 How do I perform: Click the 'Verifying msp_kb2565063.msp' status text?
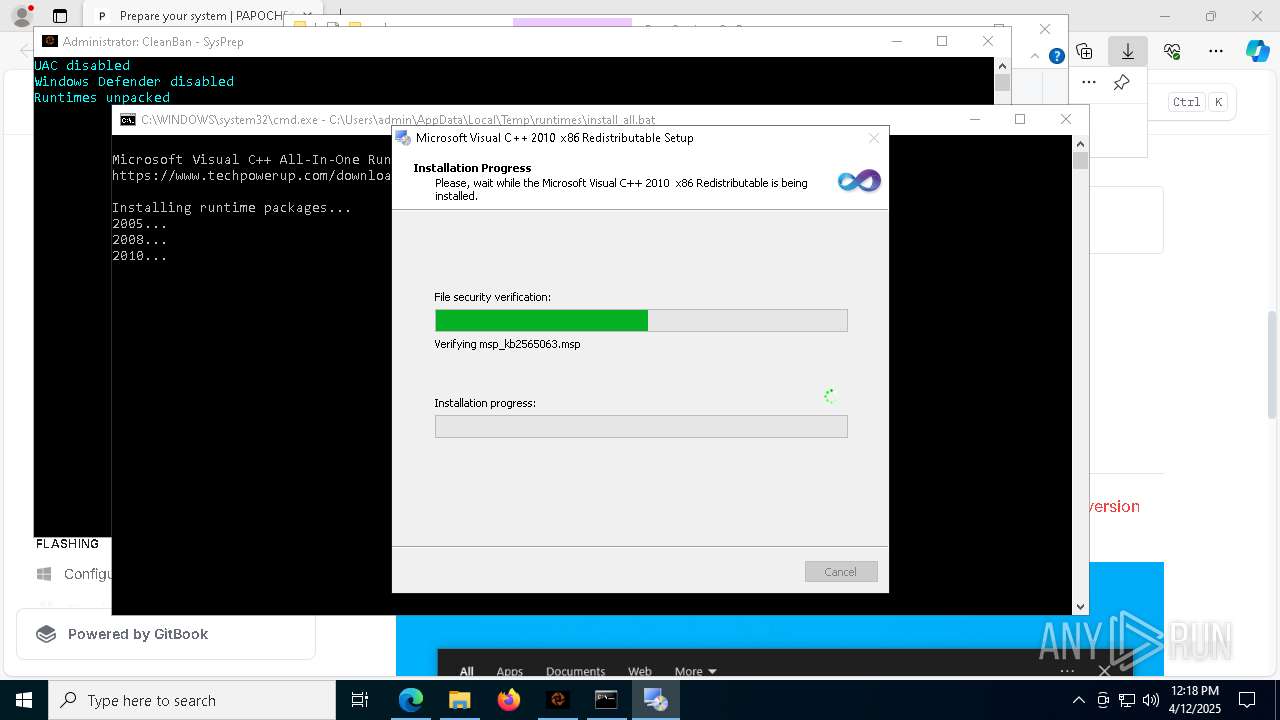507,344
